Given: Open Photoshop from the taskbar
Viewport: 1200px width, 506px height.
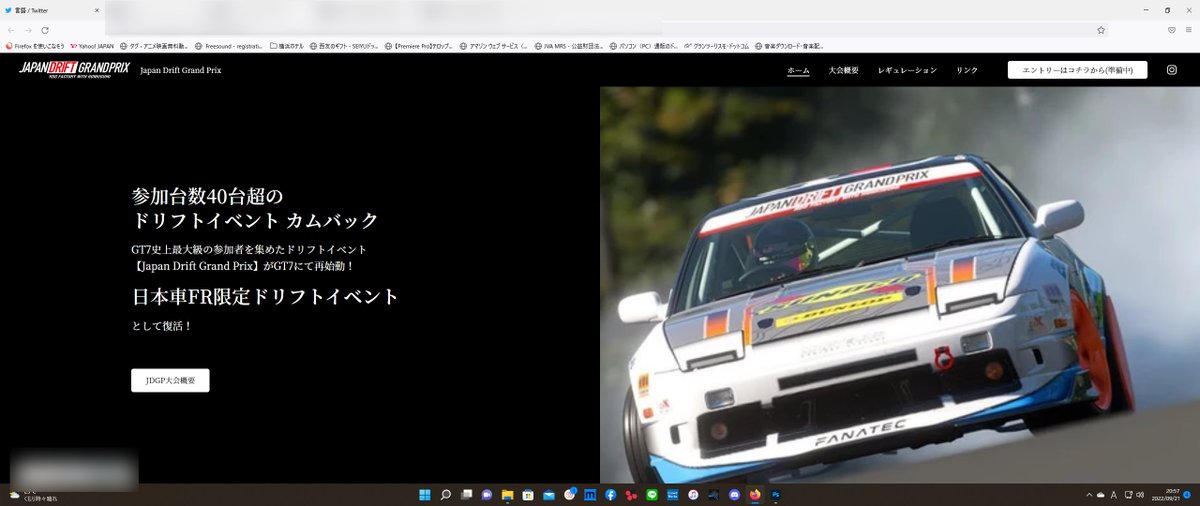Looking at the screenshot, I should point(776,495).
